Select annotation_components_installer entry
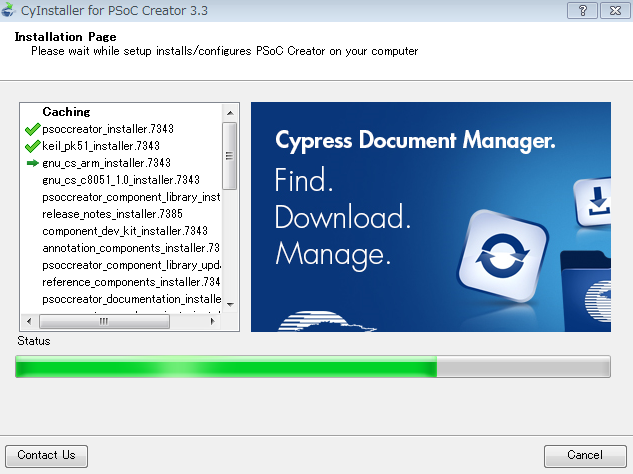Image resolution: width=633 pixels, height=474 pixels. pyautogui.click(x=131, y=248)
